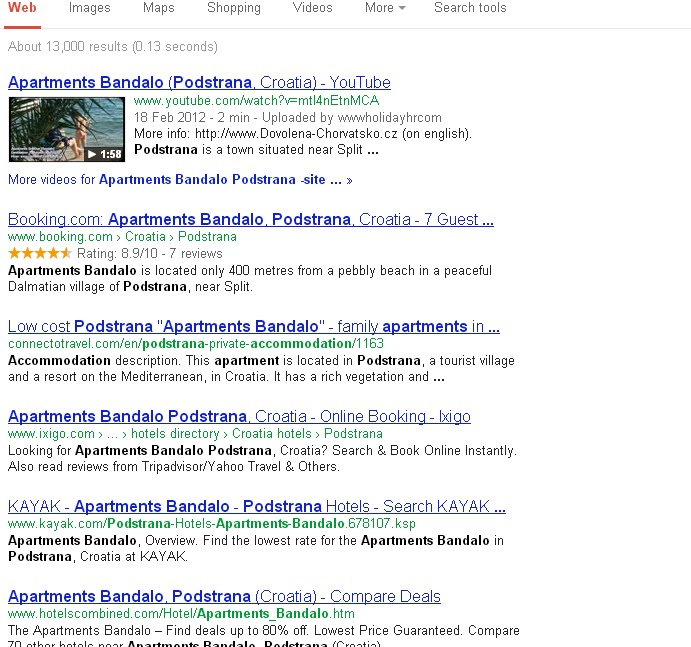Open Low cost Podstrana Apartments Bandalo result
The width and height of the screenshot is (691, 647).
point(253,326)
